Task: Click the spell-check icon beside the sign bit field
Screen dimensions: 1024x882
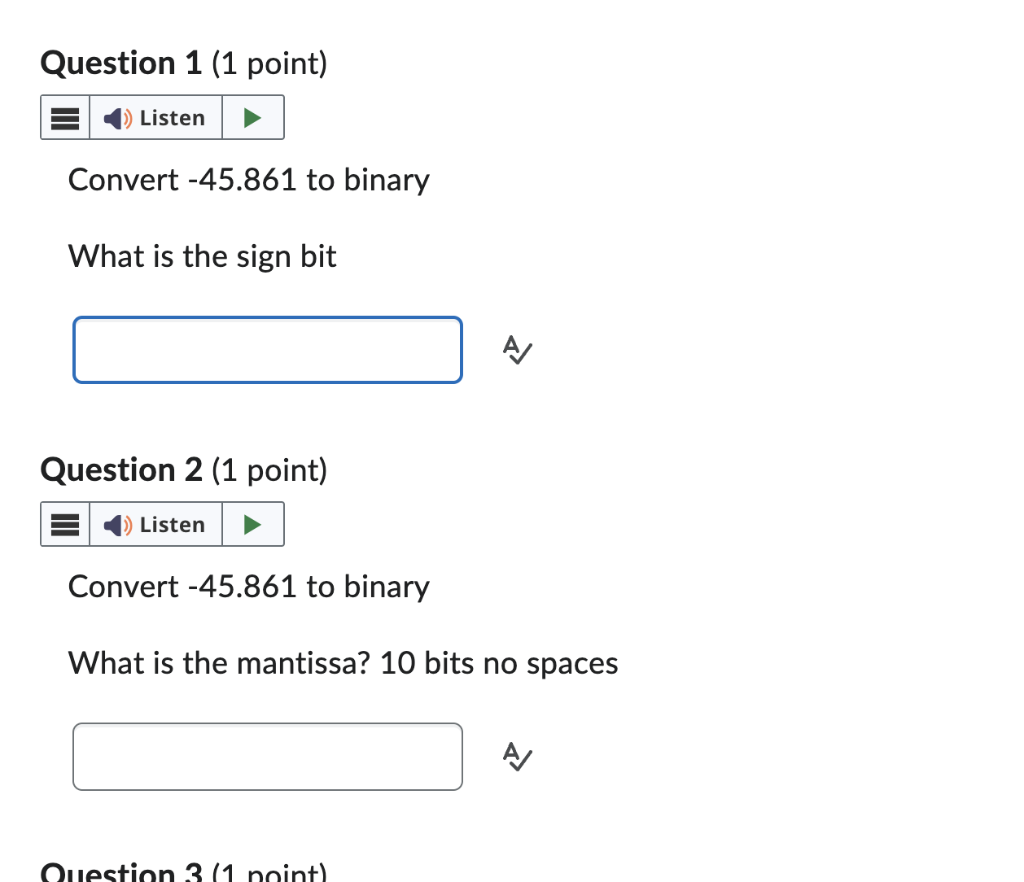Action: coord(517,350)
